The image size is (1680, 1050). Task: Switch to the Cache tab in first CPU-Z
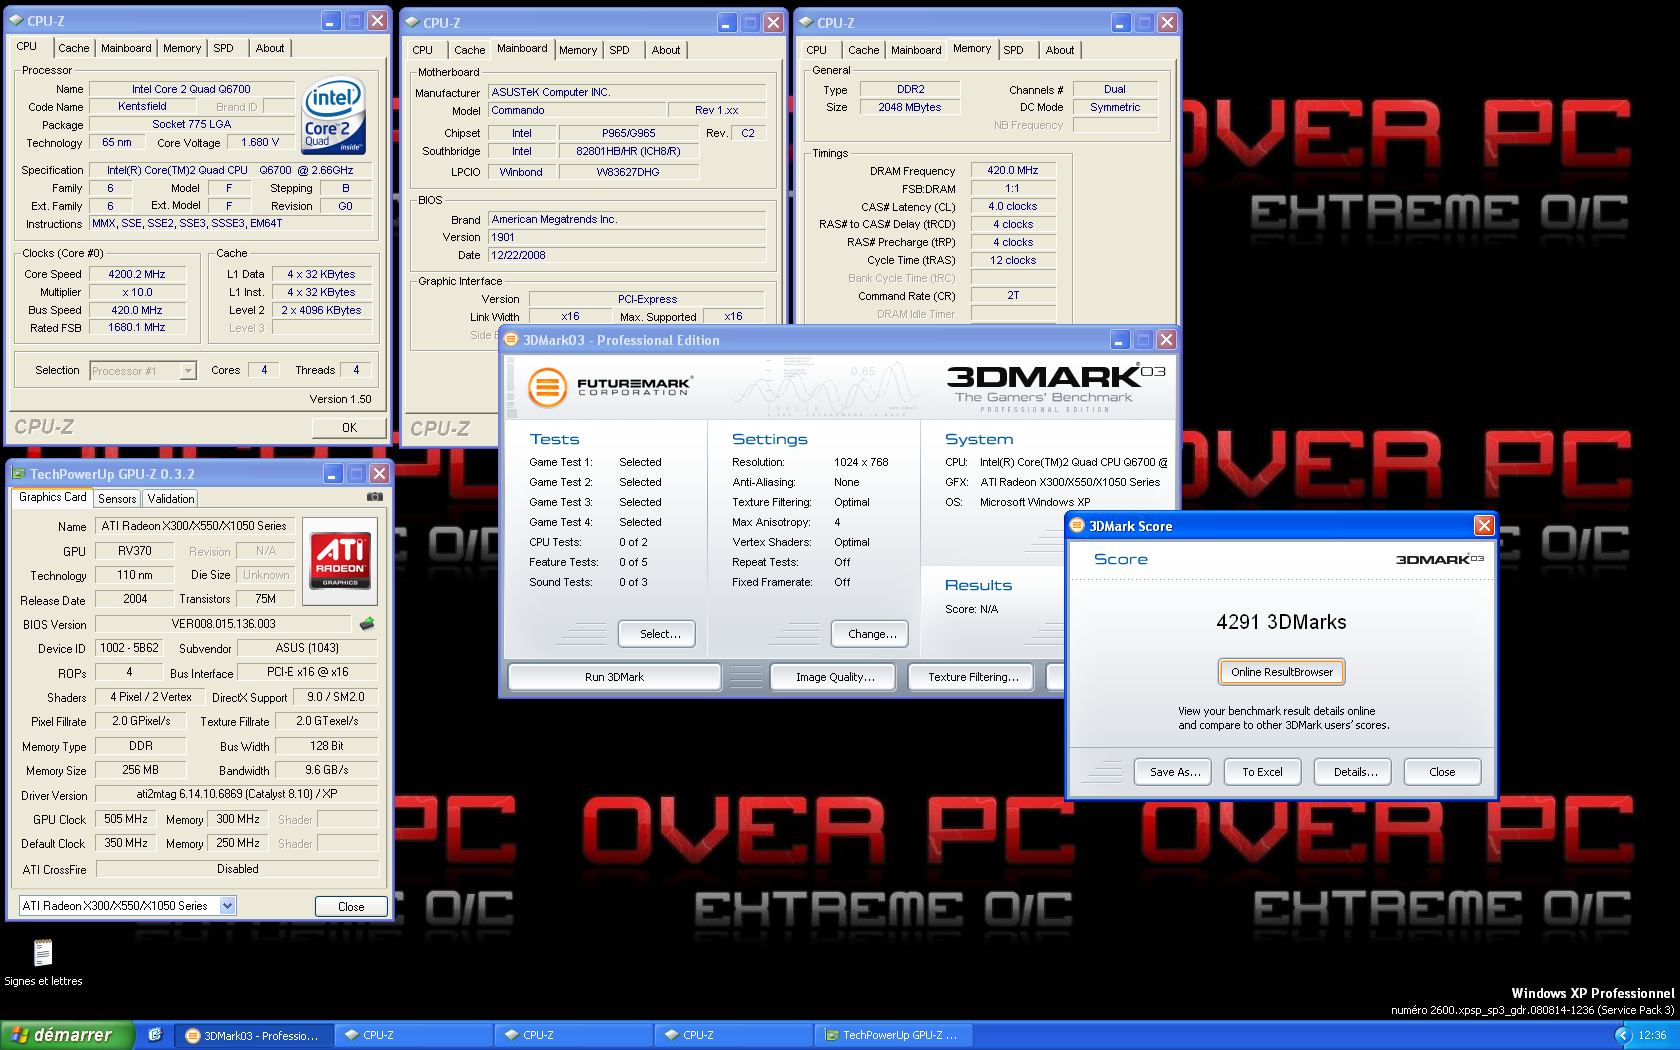[x=73, y=48]
